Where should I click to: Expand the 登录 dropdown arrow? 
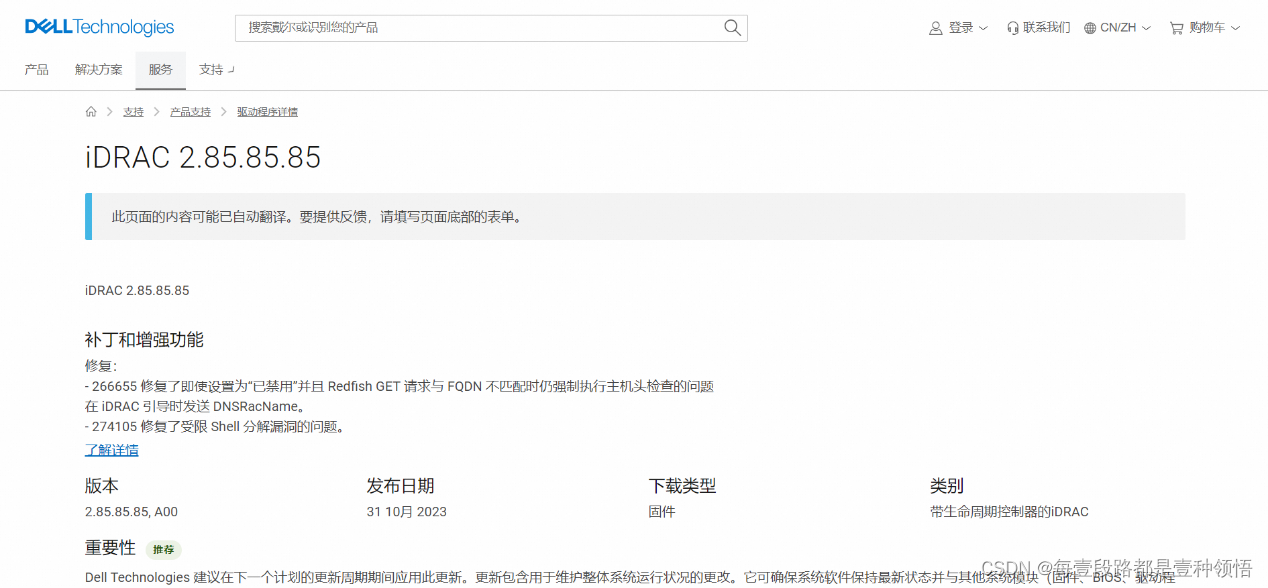click(x=983, y=28)
